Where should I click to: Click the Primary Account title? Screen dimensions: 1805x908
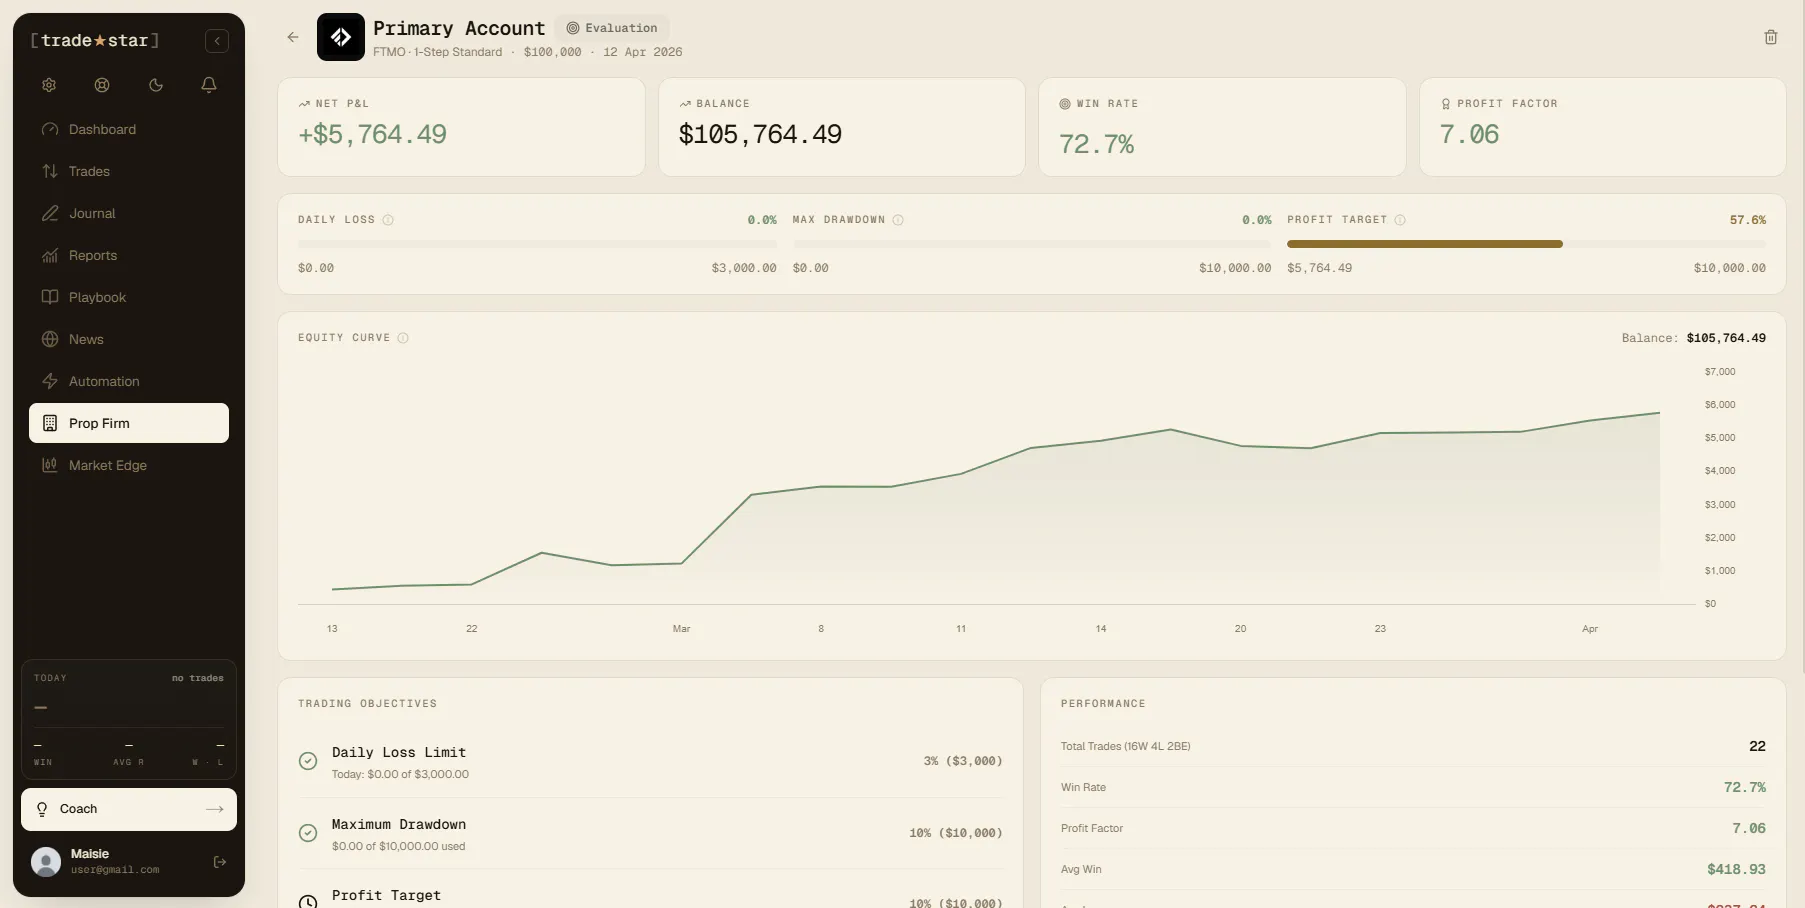pyautogui.click(x=459, y=28)
